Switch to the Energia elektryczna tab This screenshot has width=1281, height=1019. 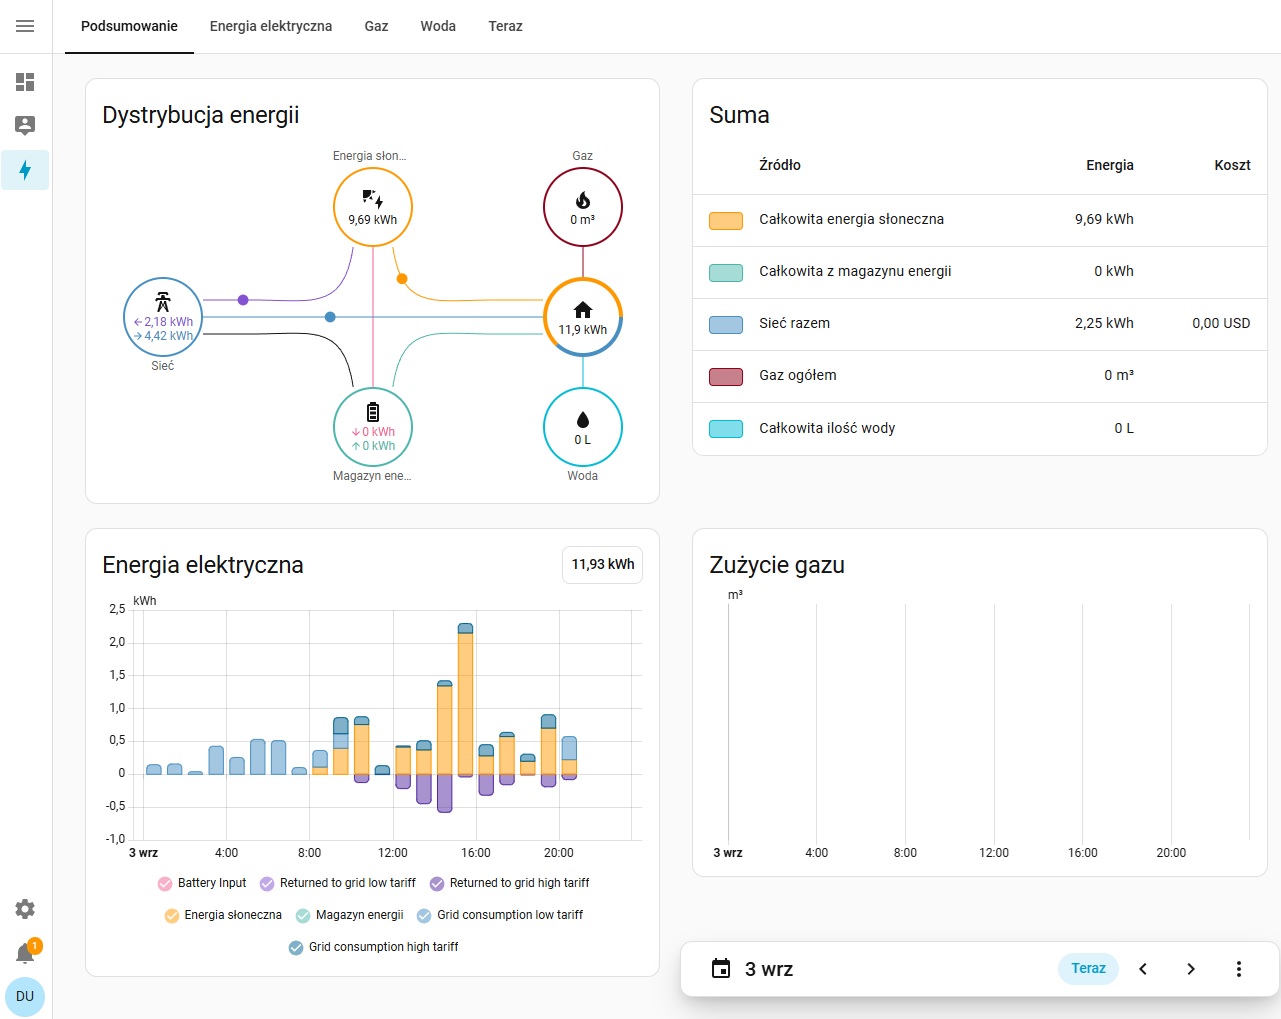(271, 26)
